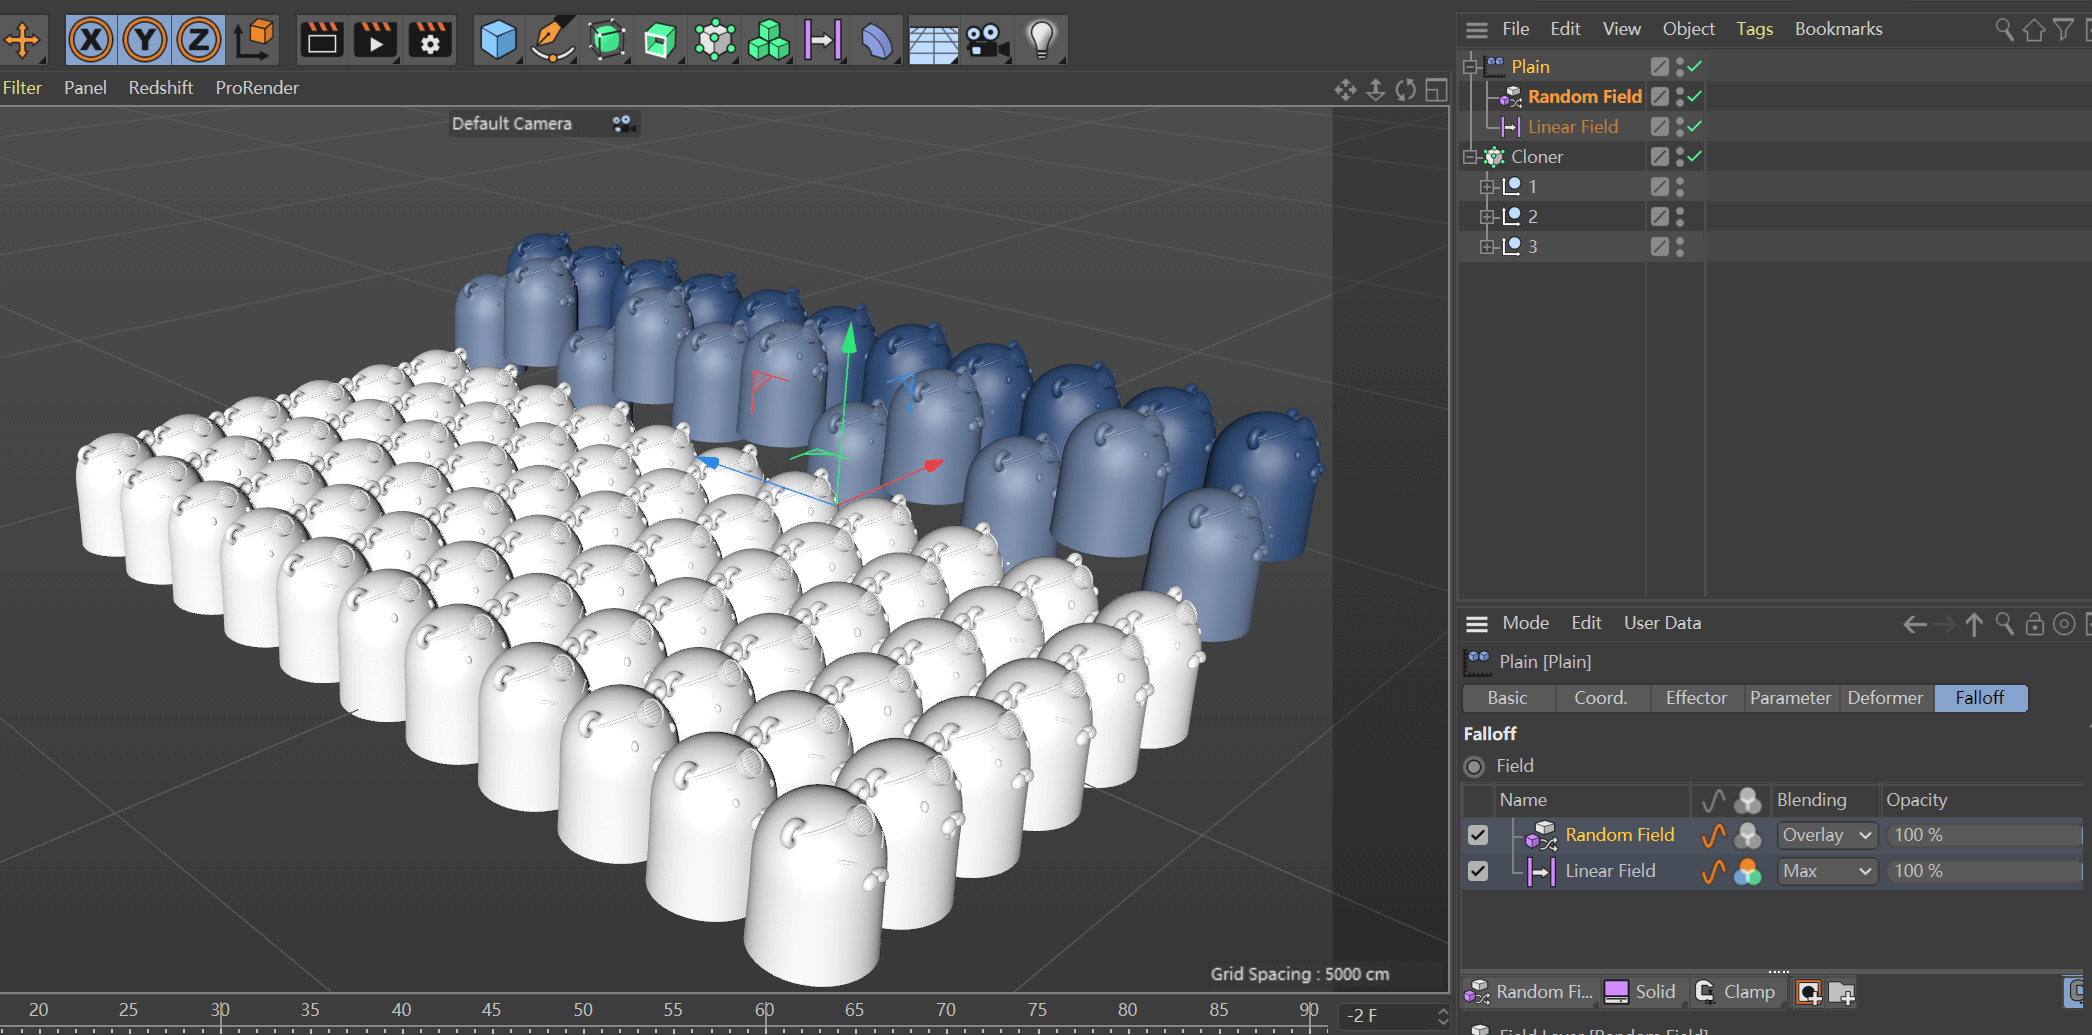Image resolution: width=2092 pixels, height=1035 pixels.
Task: Toggle the X-axis lock
Action: click(x=92, y=40)
